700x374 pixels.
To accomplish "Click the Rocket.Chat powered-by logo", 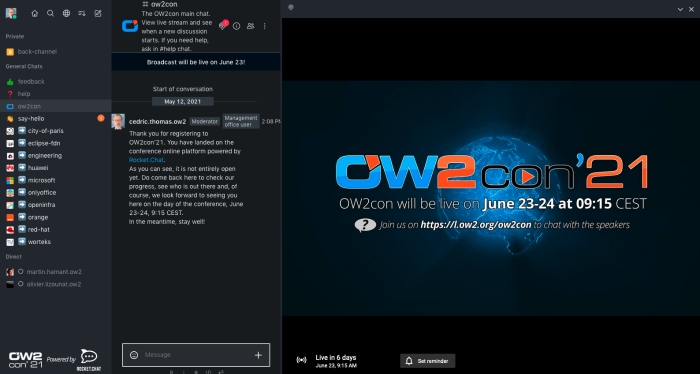I will (x=89, y=360).
